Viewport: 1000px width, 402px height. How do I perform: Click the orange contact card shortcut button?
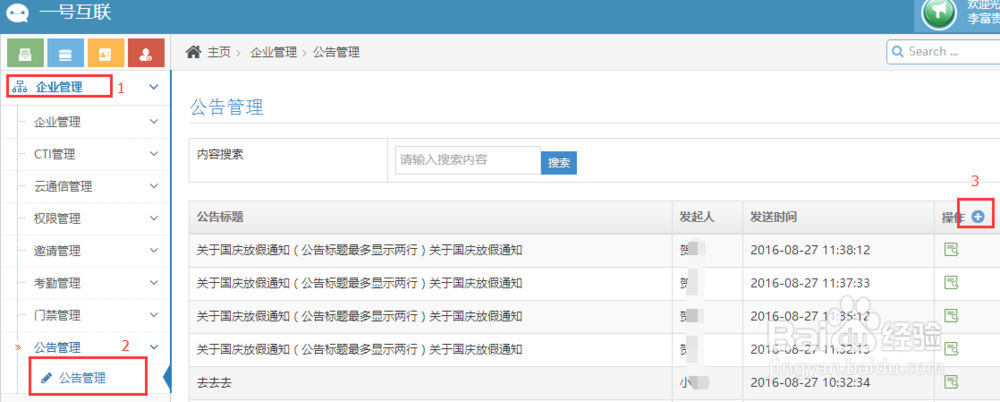106,54
